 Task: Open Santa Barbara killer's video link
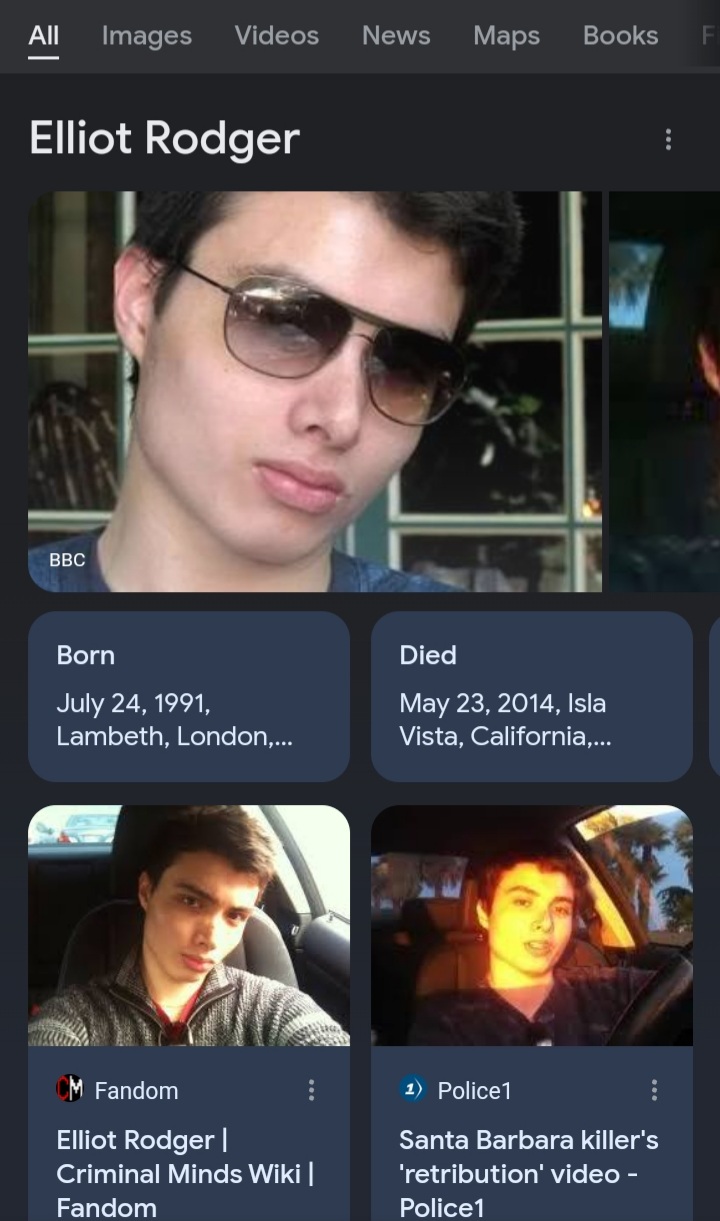coord(529,1173)
